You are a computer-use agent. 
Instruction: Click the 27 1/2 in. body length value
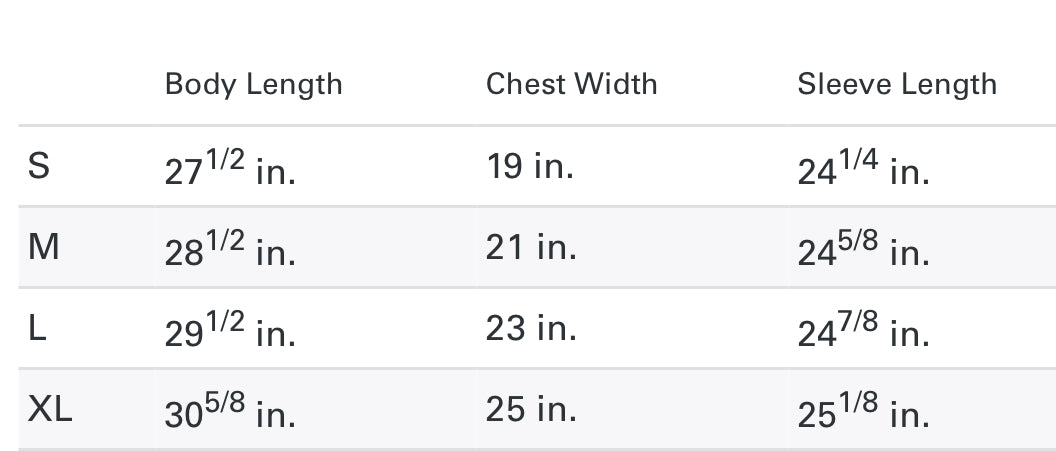(230, 168)
